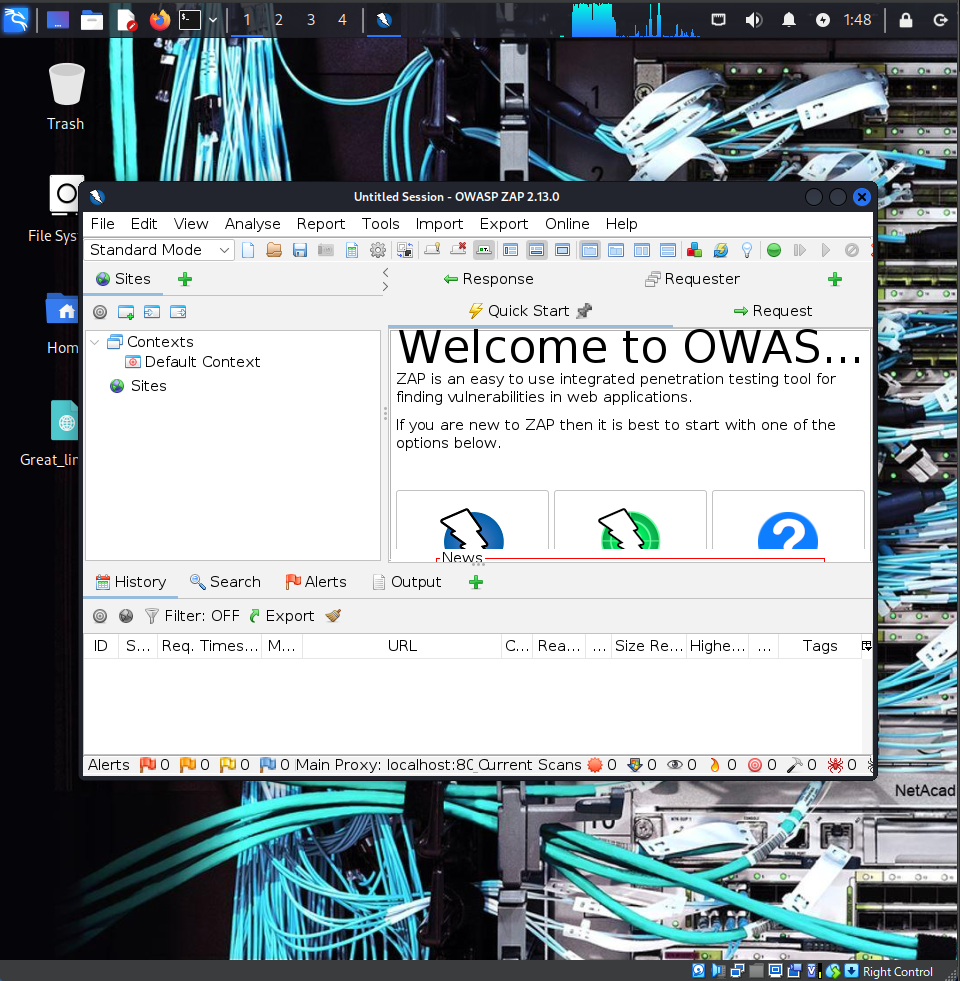Toggle expand Information tabs layout icon
The width and height of the screenshot is (960, 981).
click(536, 250)
